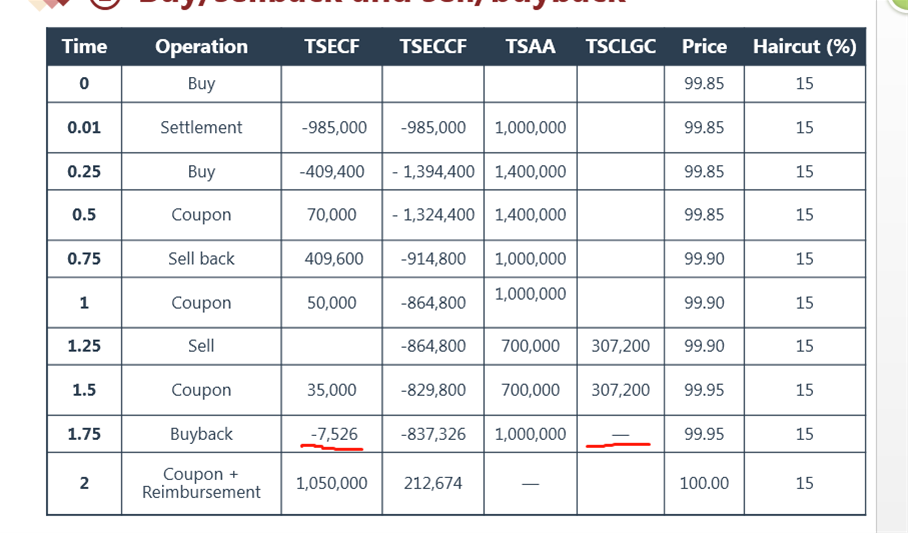Click the Time column header
The image size is (908, 533).
click(x=85, y=46)
